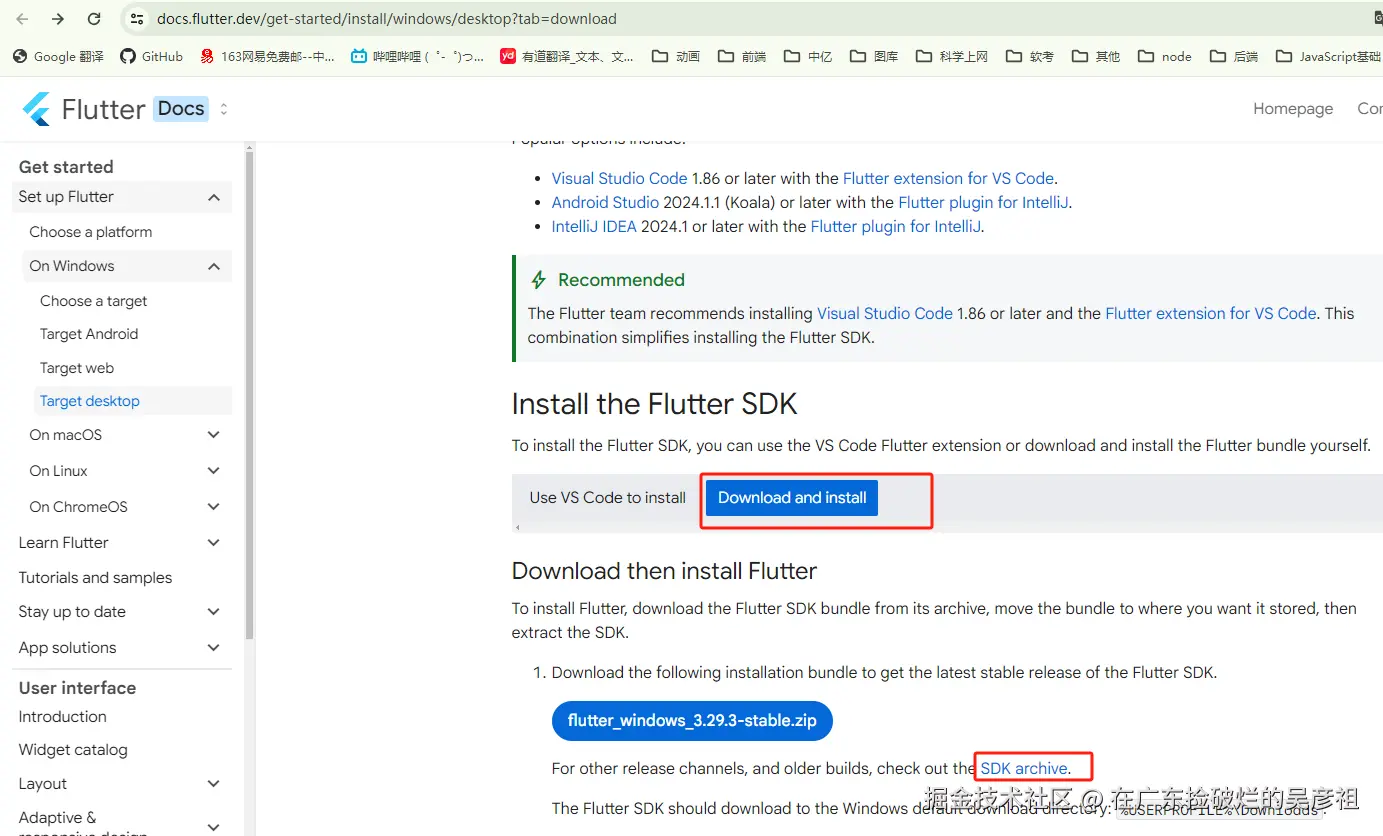
Task: Click the Get started sidebar heading
Action: (66, 167)
